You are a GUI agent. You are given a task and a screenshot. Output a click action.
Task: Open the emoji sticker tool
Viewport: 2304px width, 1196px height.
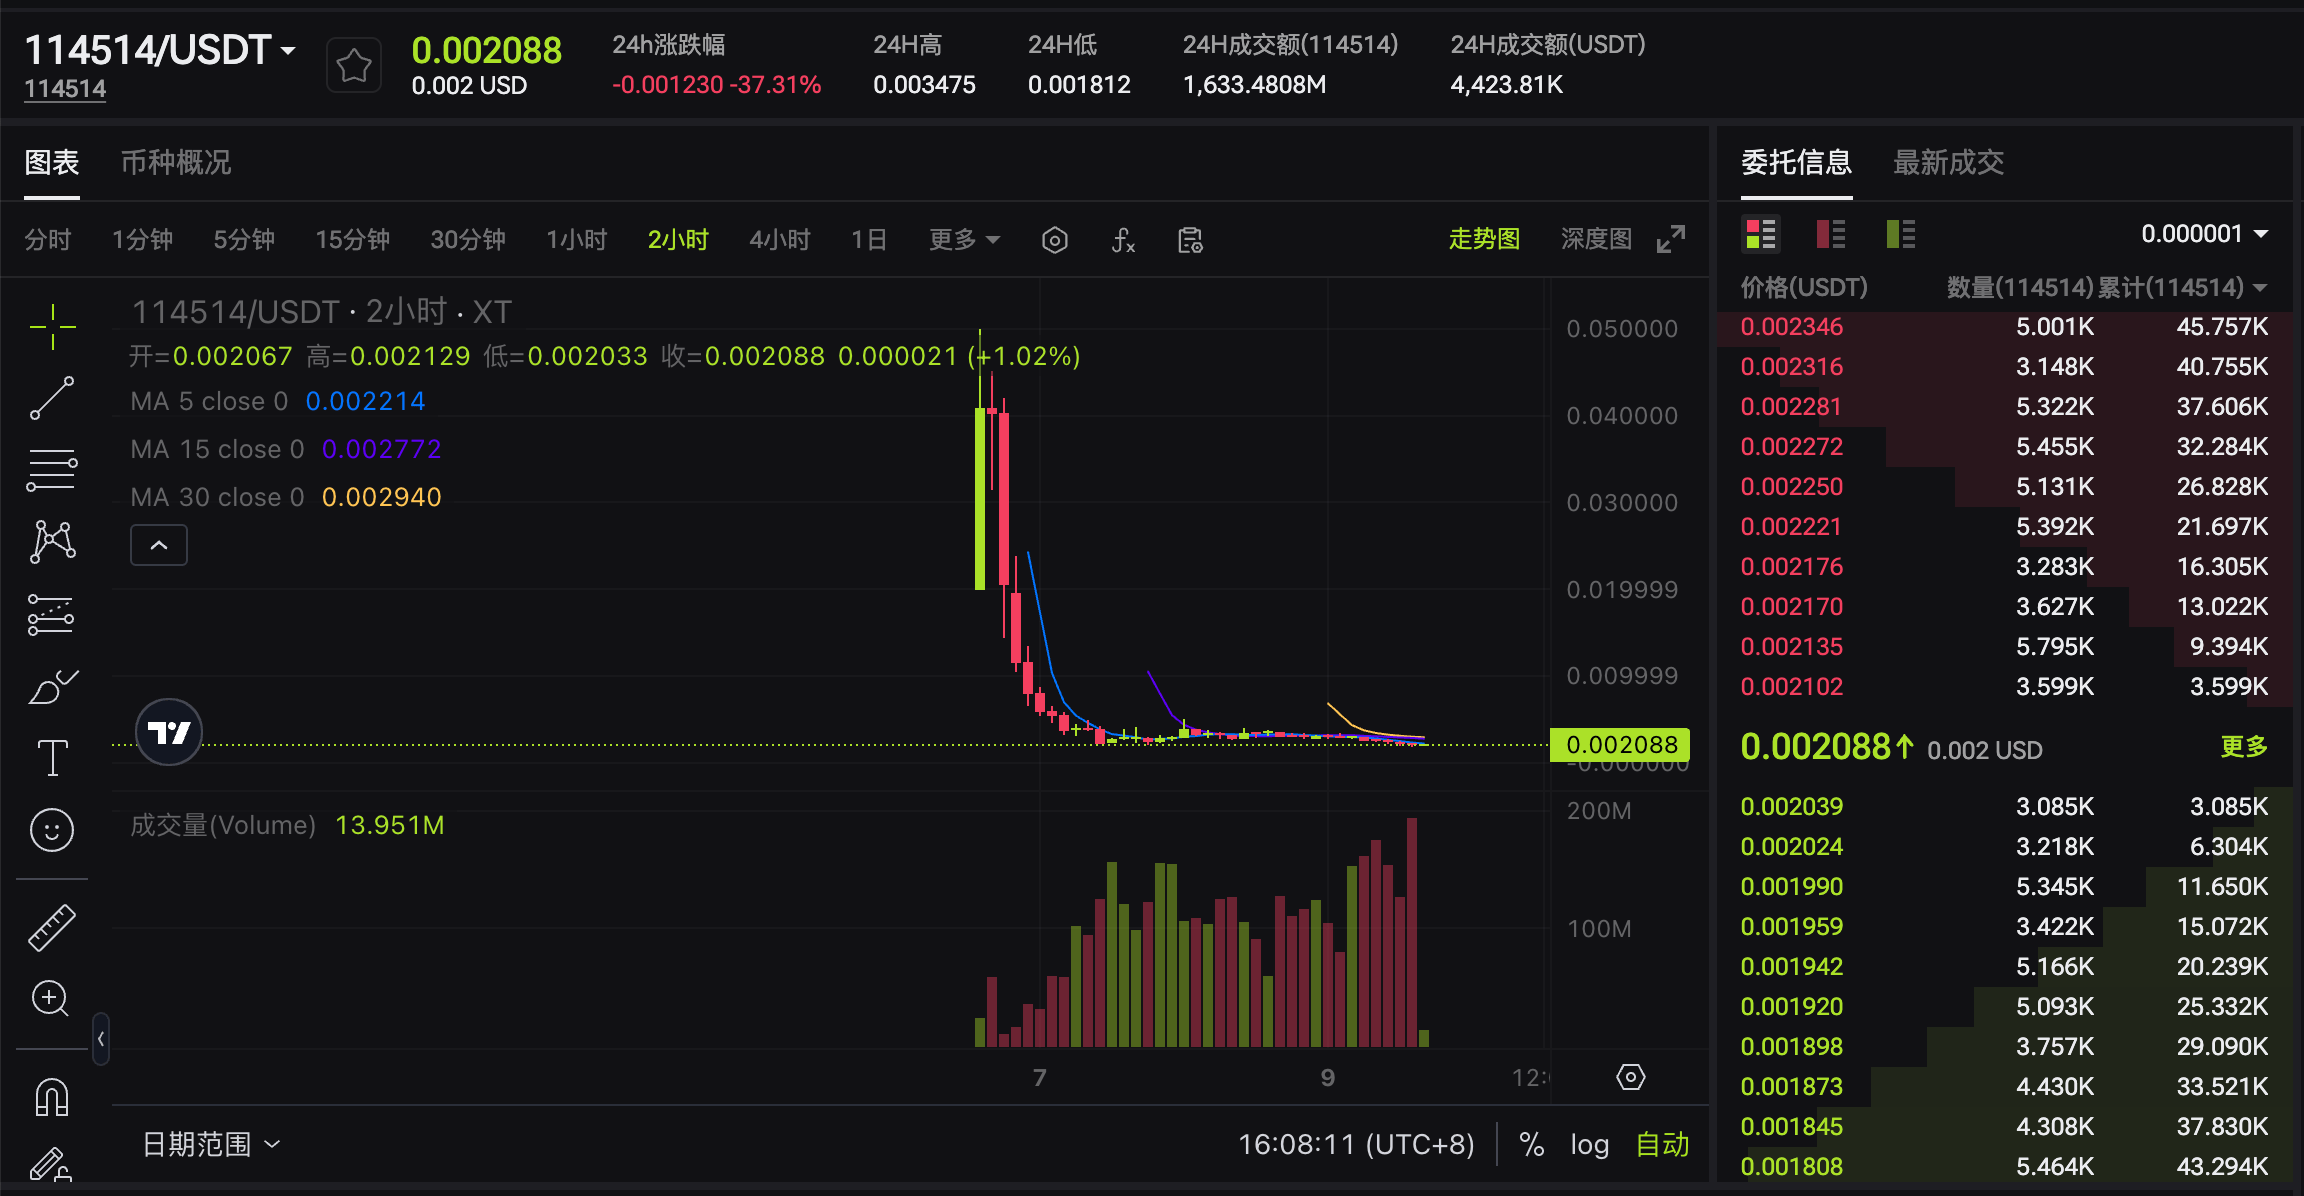pyautogui.click(x=52, y=830)
